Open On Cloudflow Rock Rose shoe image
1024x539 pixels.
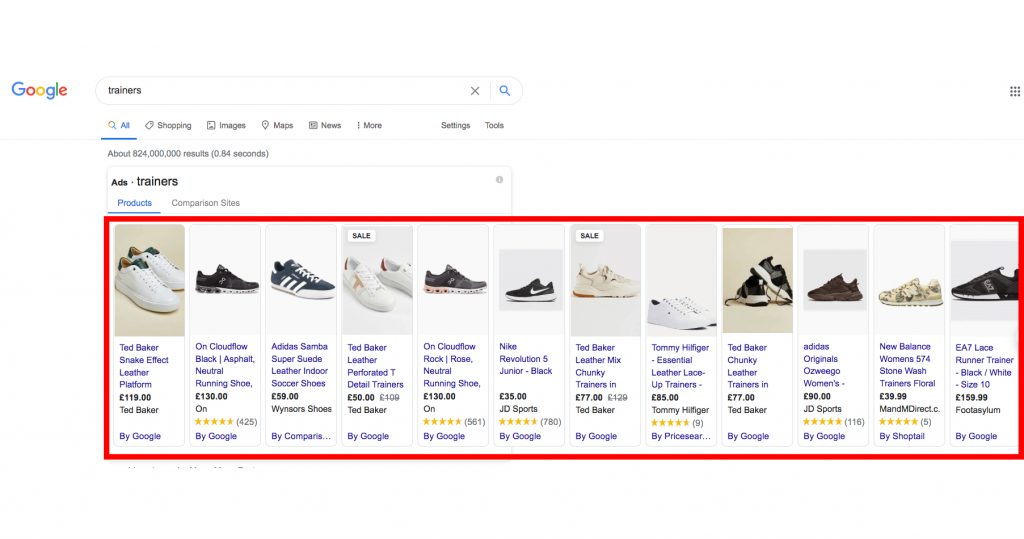pos(453,281)
